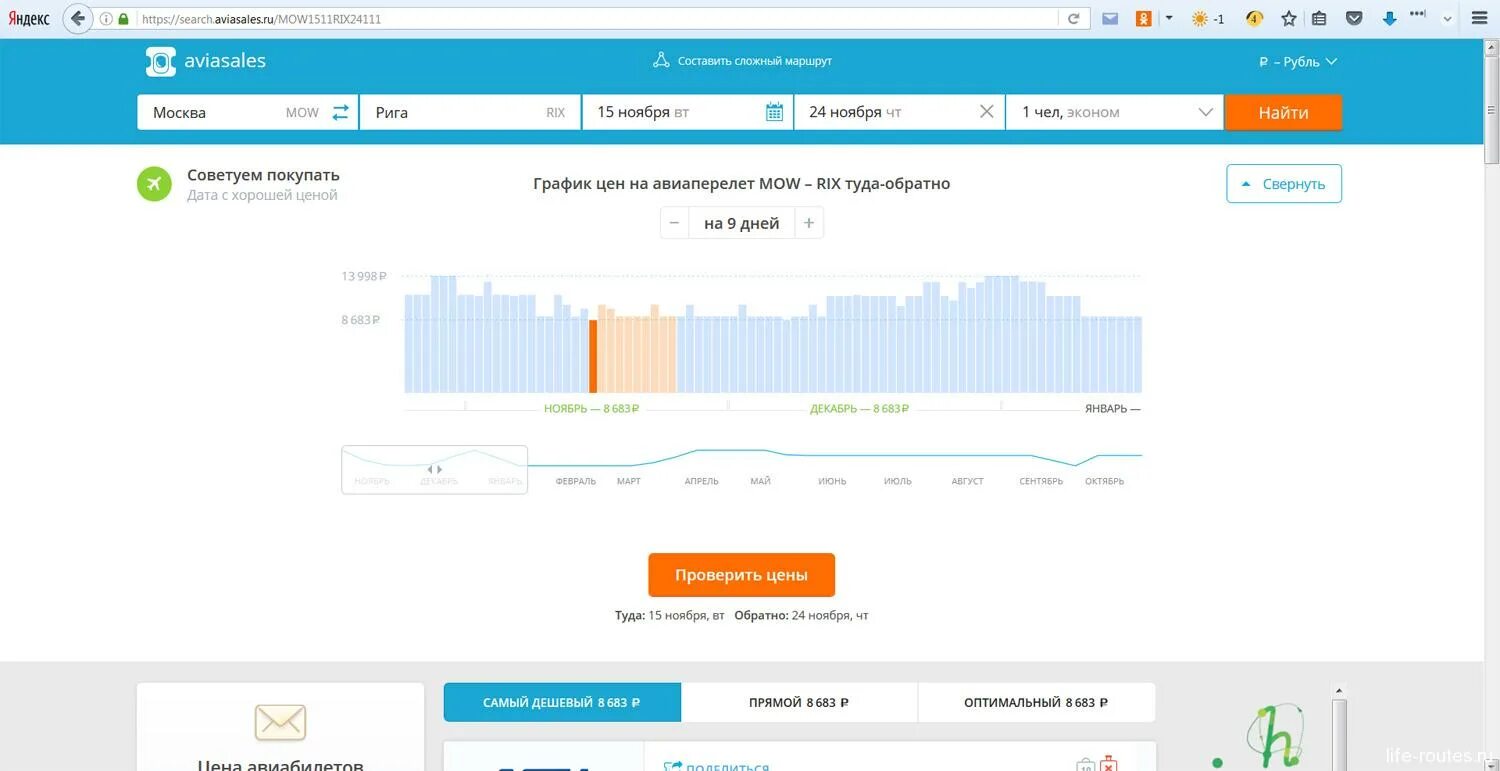This screenshot has width=1500, height=771.
Task: Swap origin and destination cities
Action: tap(341, 112)
